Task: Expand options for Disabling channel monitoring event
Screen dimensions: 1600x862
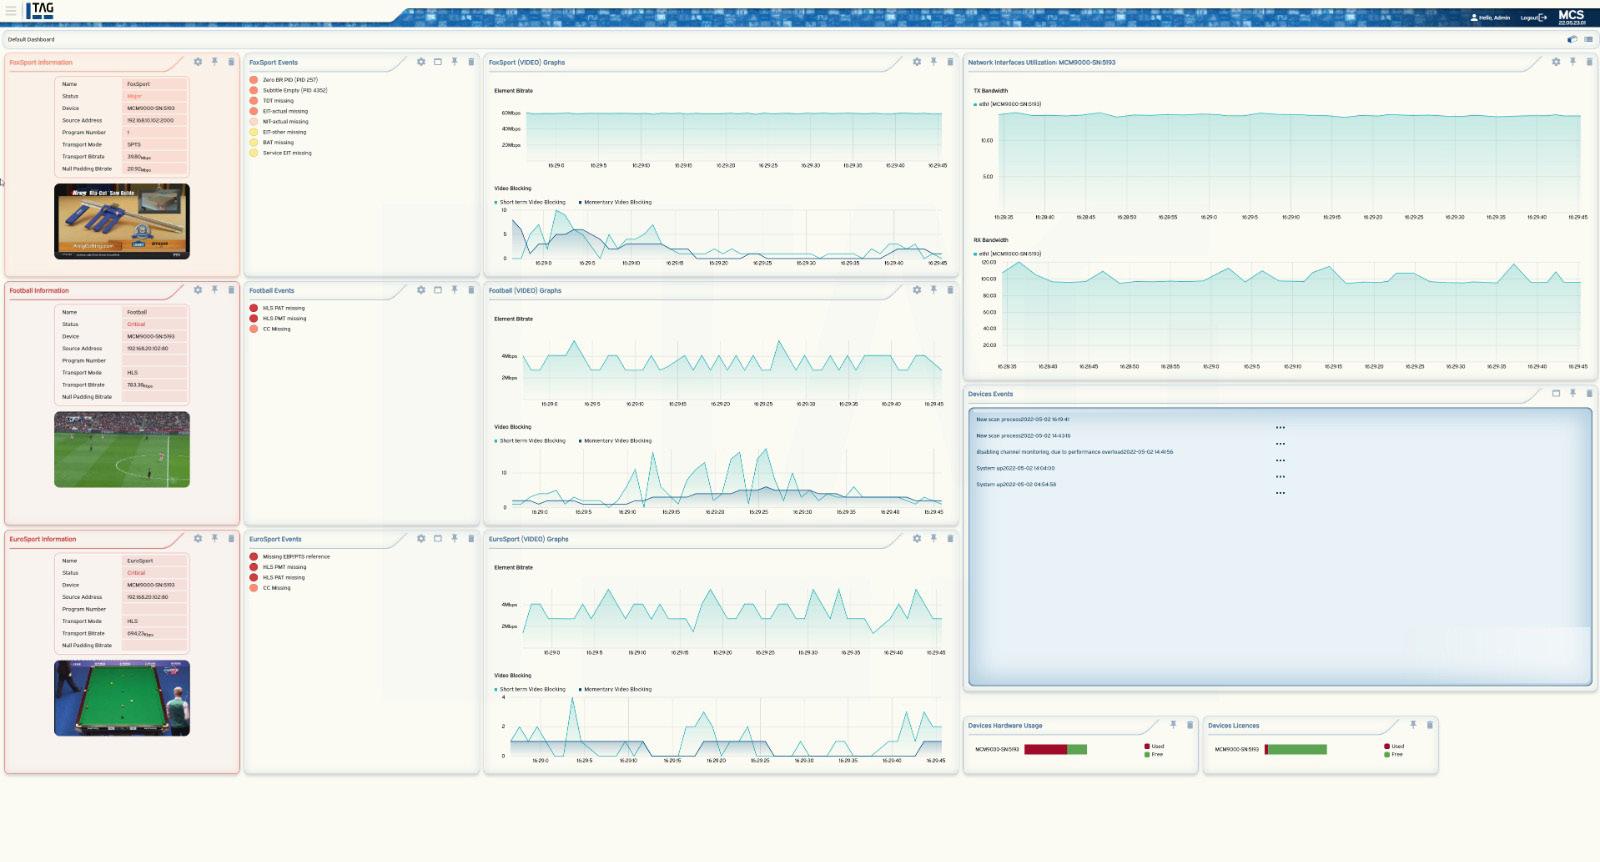Action: pyautogui.click(x=1280, y=460)
